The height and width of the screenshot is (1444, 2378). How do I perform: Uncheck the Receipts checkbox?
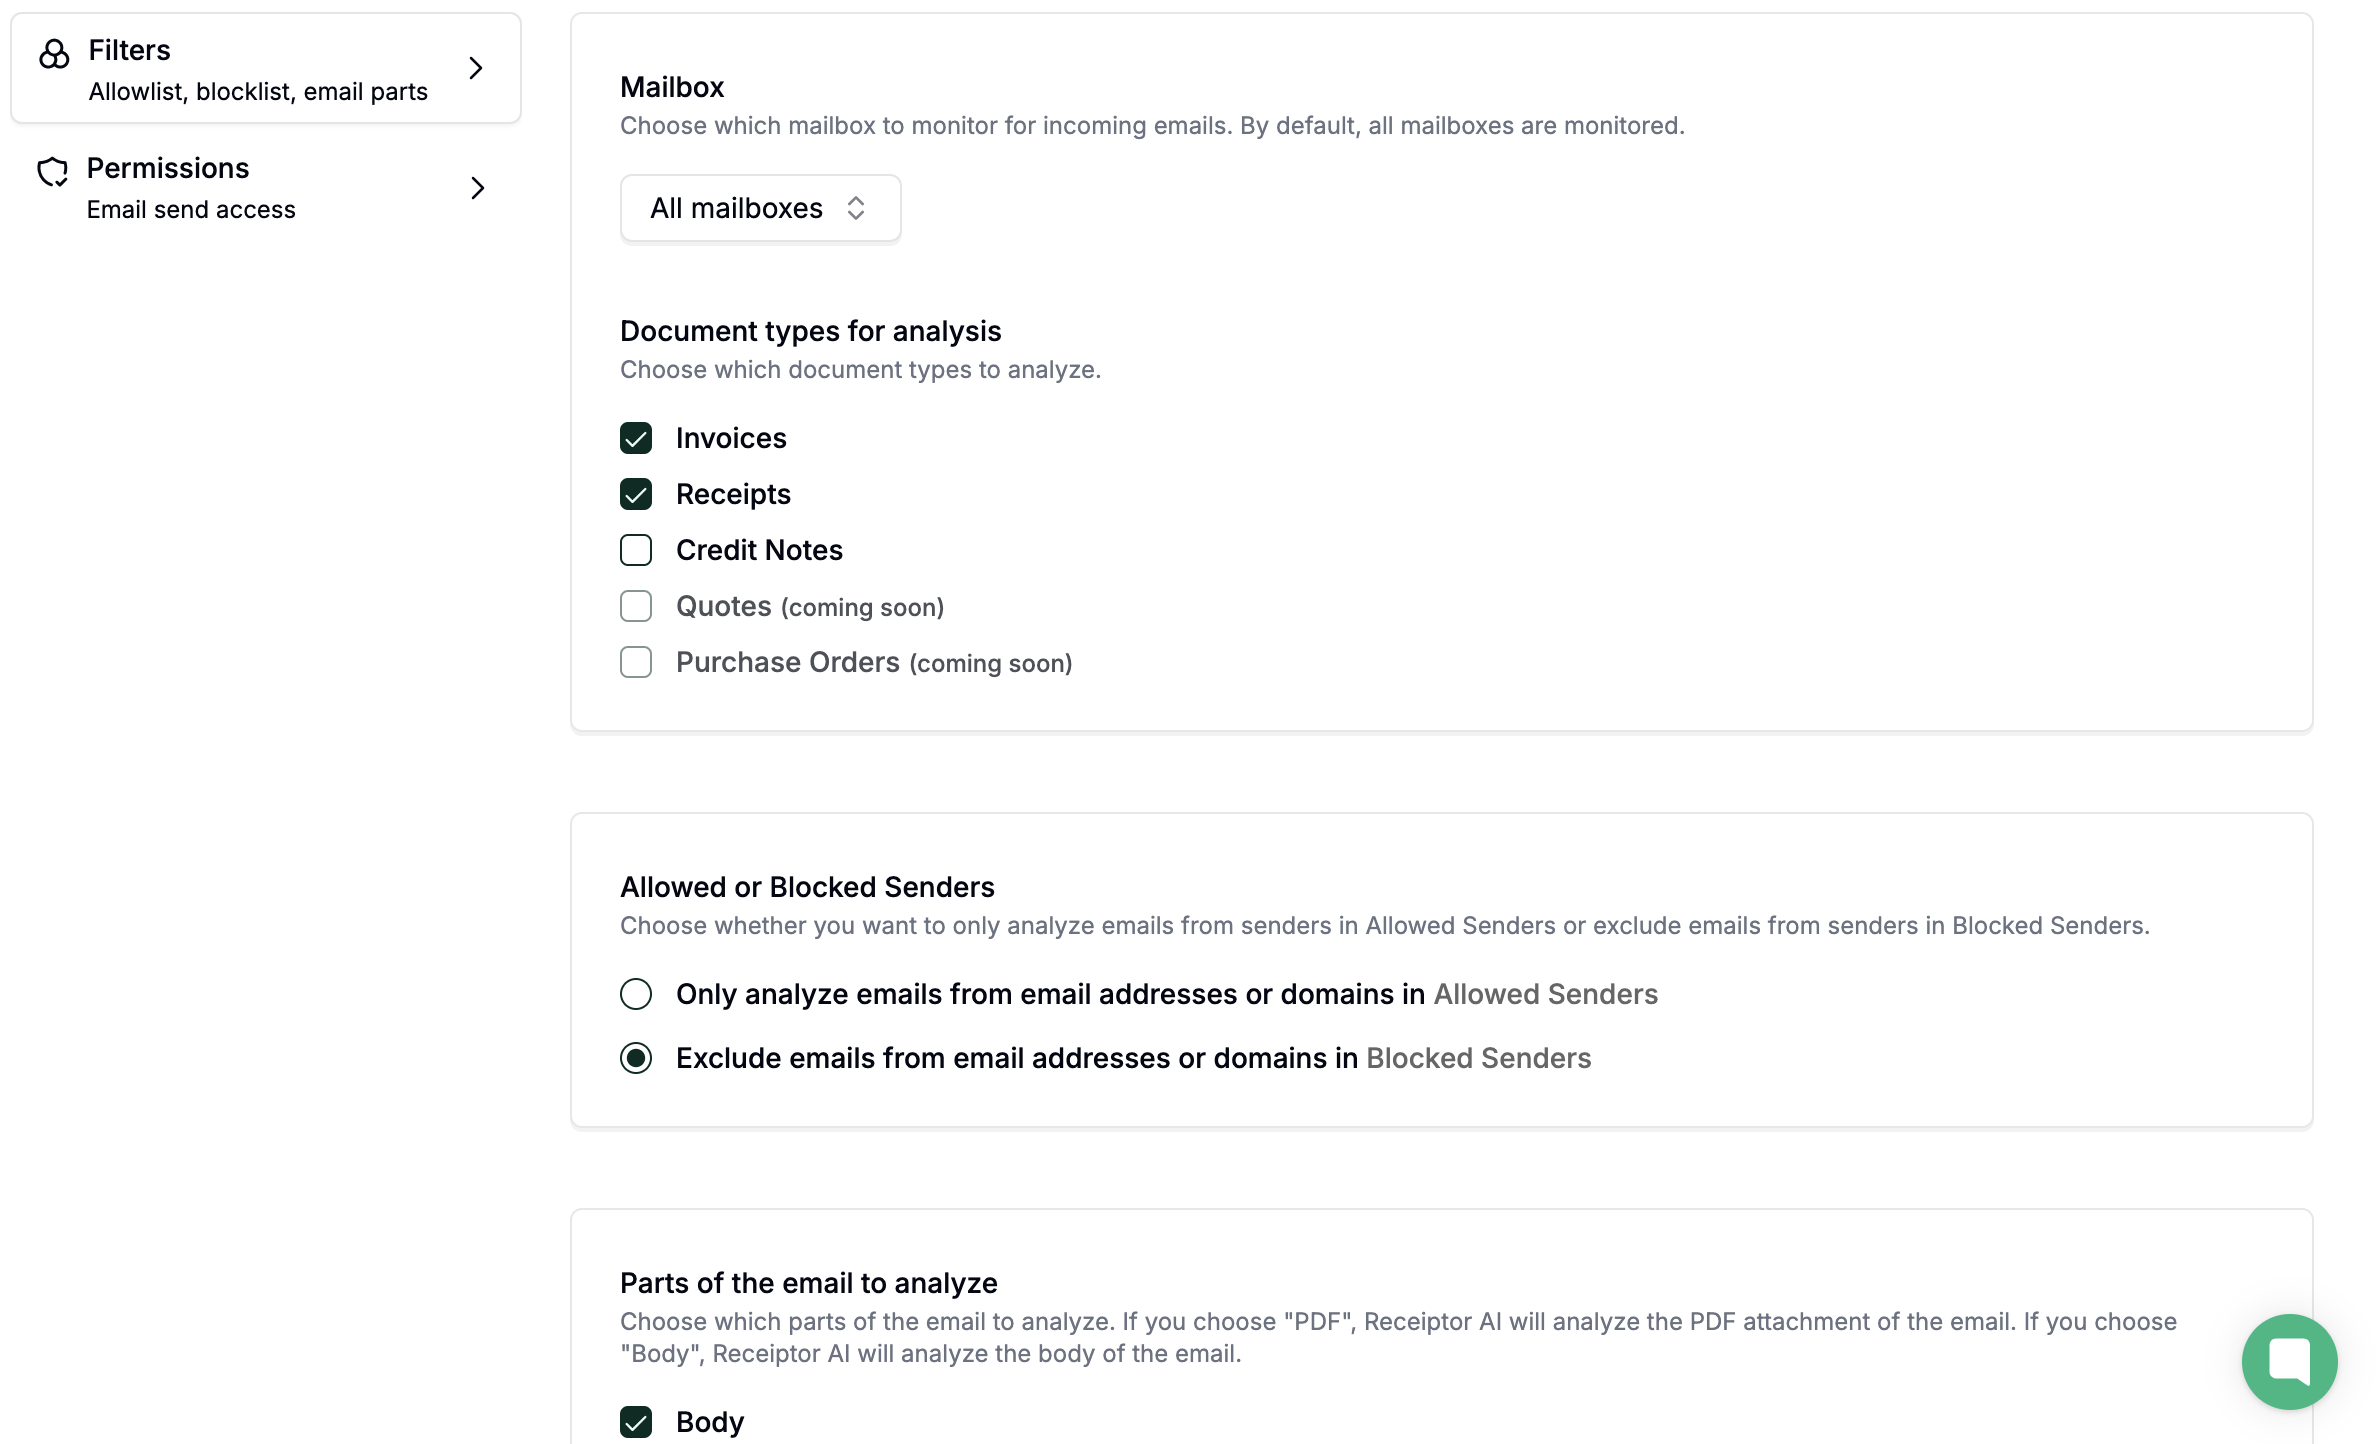(636, 494)
